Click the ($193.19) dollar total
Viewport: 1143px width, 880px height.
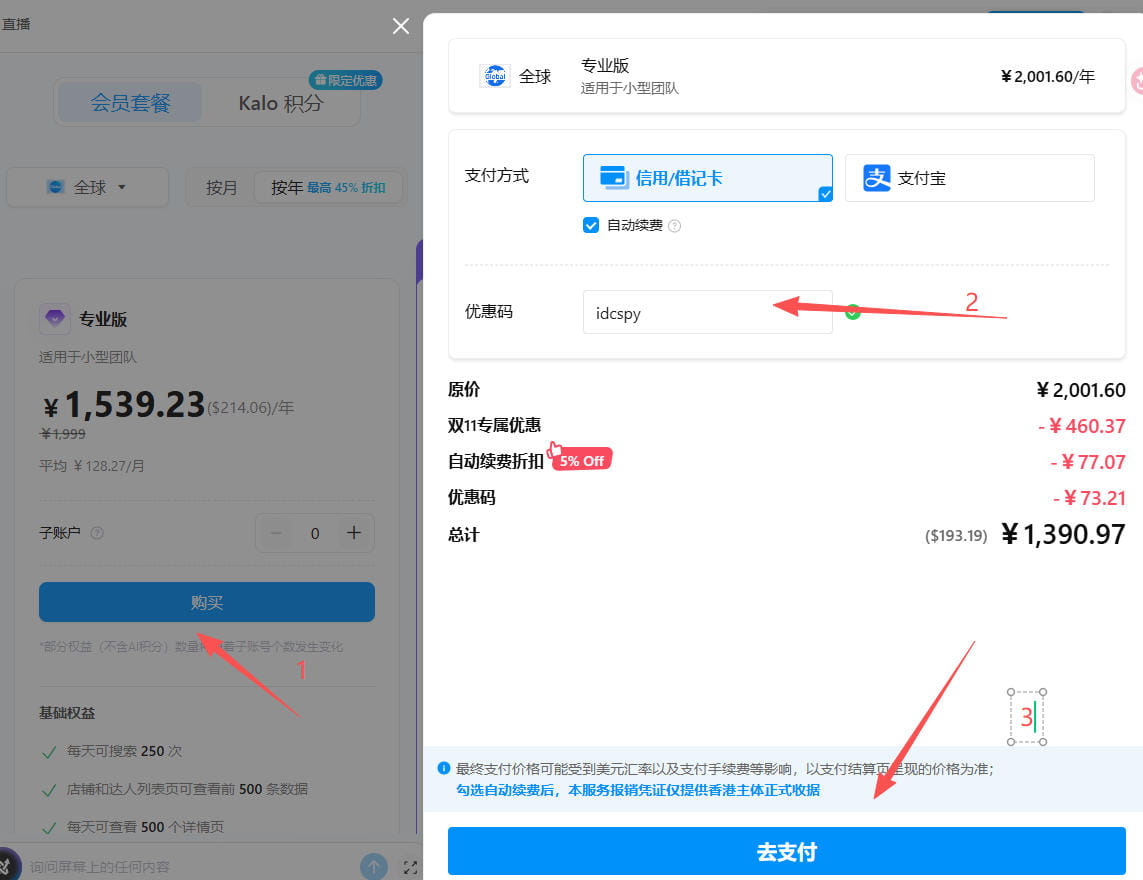tap(956, 536)
